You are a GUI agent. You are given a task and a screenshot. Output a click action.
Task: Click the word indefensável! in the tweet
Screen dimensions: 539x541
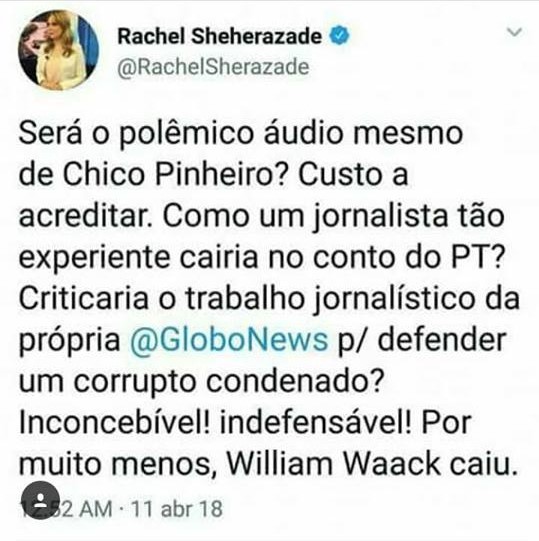pyautogui.click(x=315, y=423)
